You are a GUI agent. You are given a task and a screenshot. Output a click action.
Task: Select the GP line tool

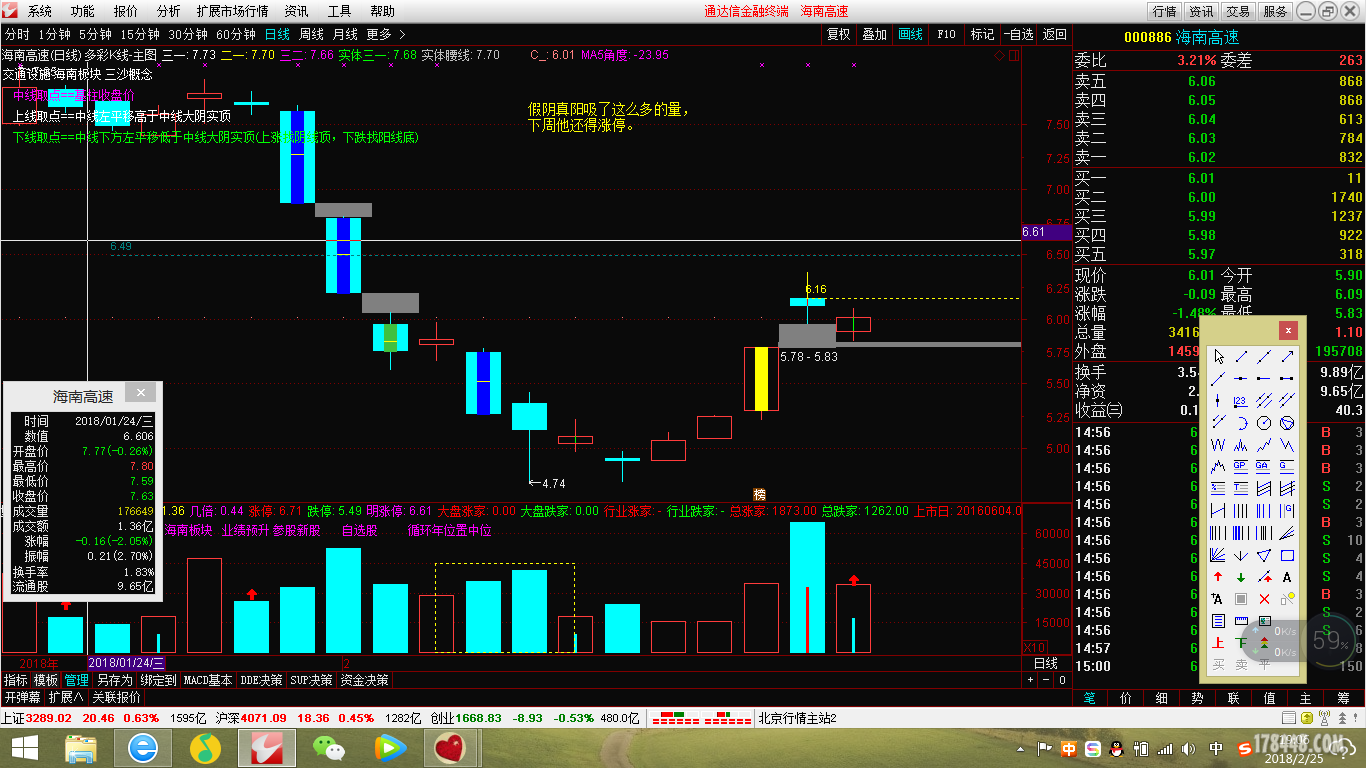[1241, 466]
